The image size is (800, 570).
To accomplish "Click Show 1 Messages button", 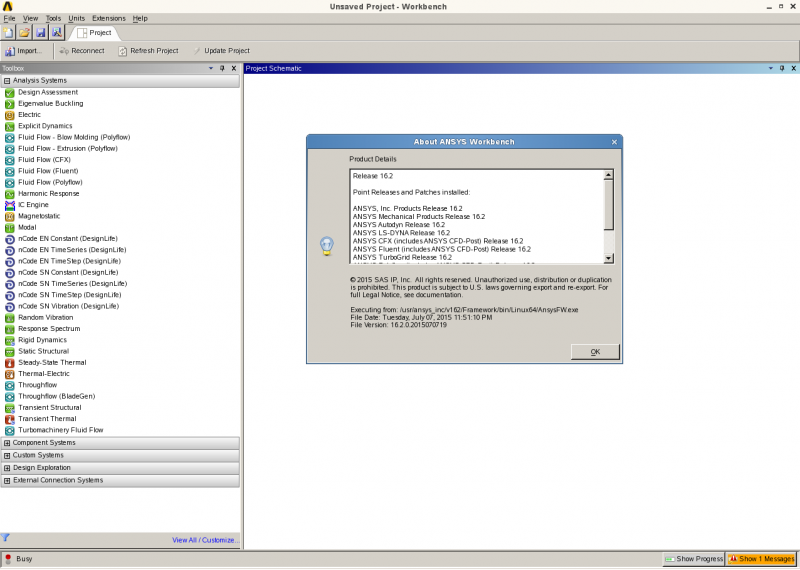I will click(x=762, y=559).
